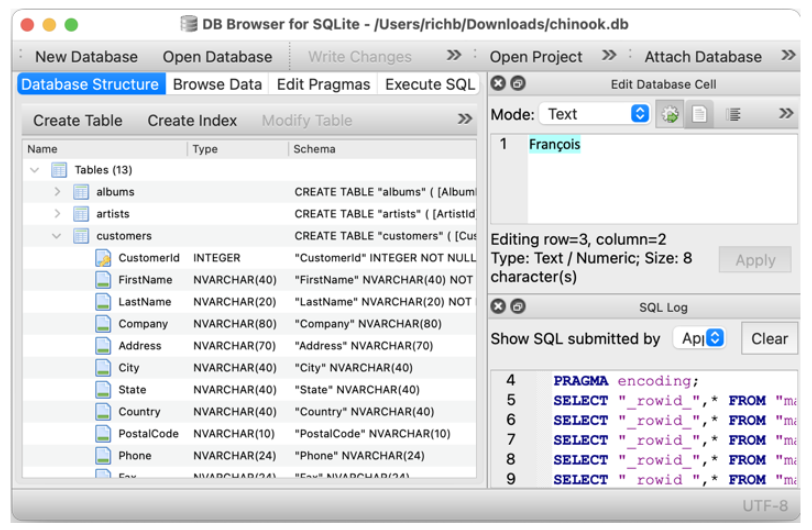
Task: Open the Mode dropdown set to Text
Action: pos(595,114)
